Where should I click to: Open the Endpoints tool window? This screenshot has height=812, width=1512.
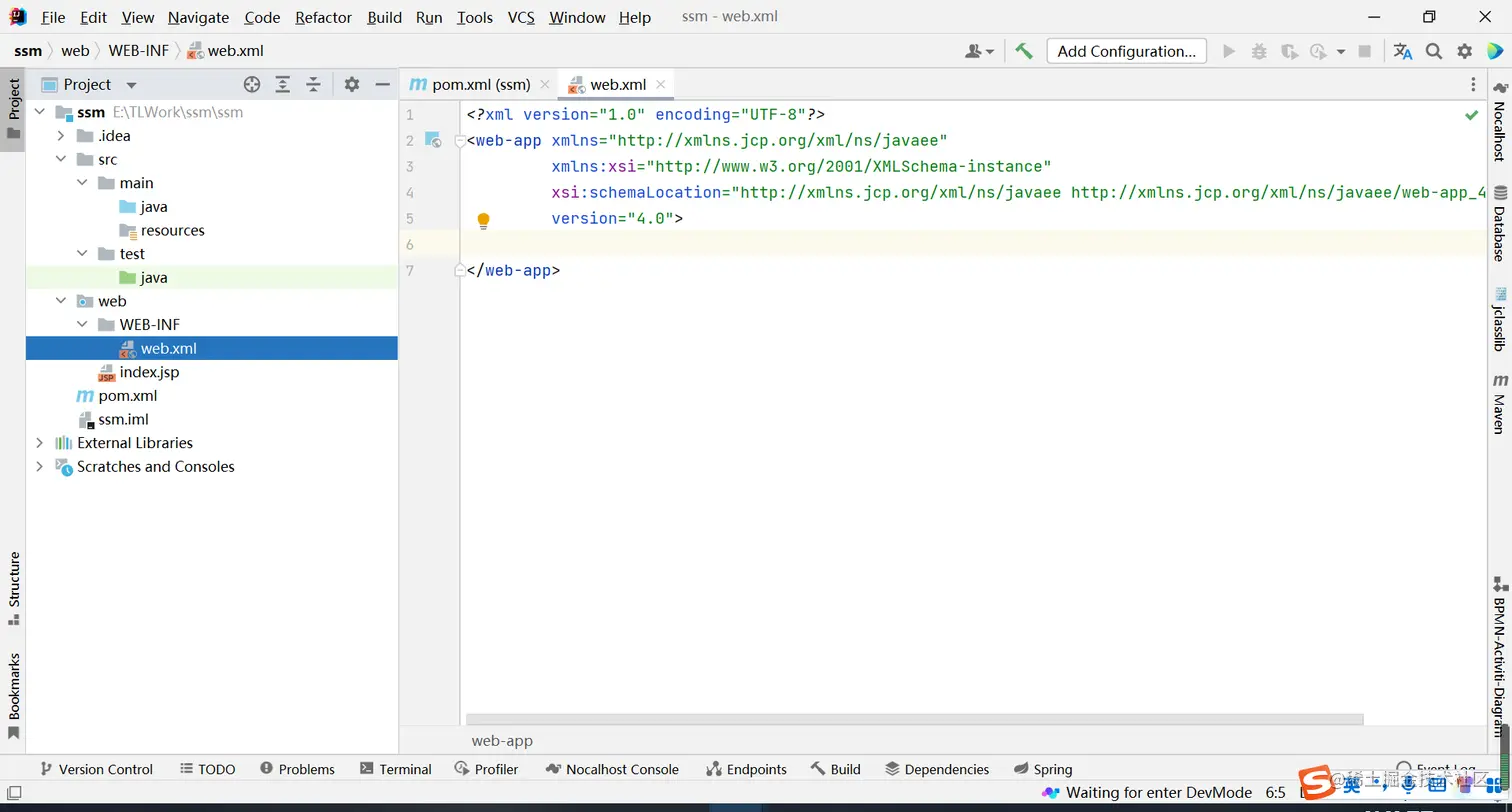coord(746,769)
